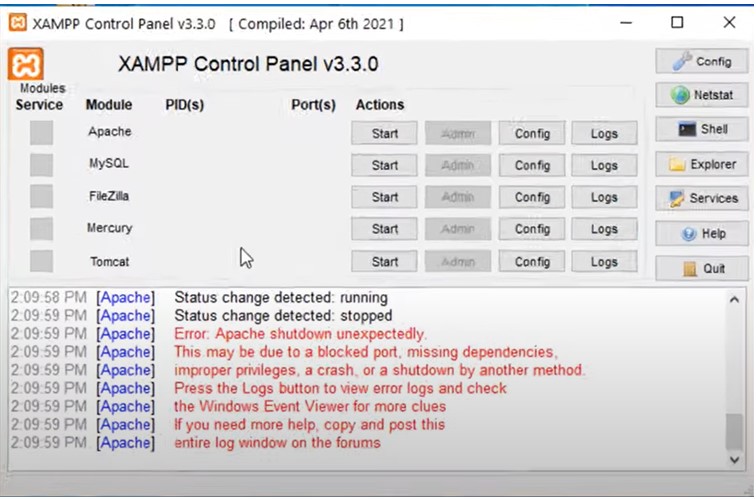
Task: Click the Apache Admin button
Action: coord(458,133)
